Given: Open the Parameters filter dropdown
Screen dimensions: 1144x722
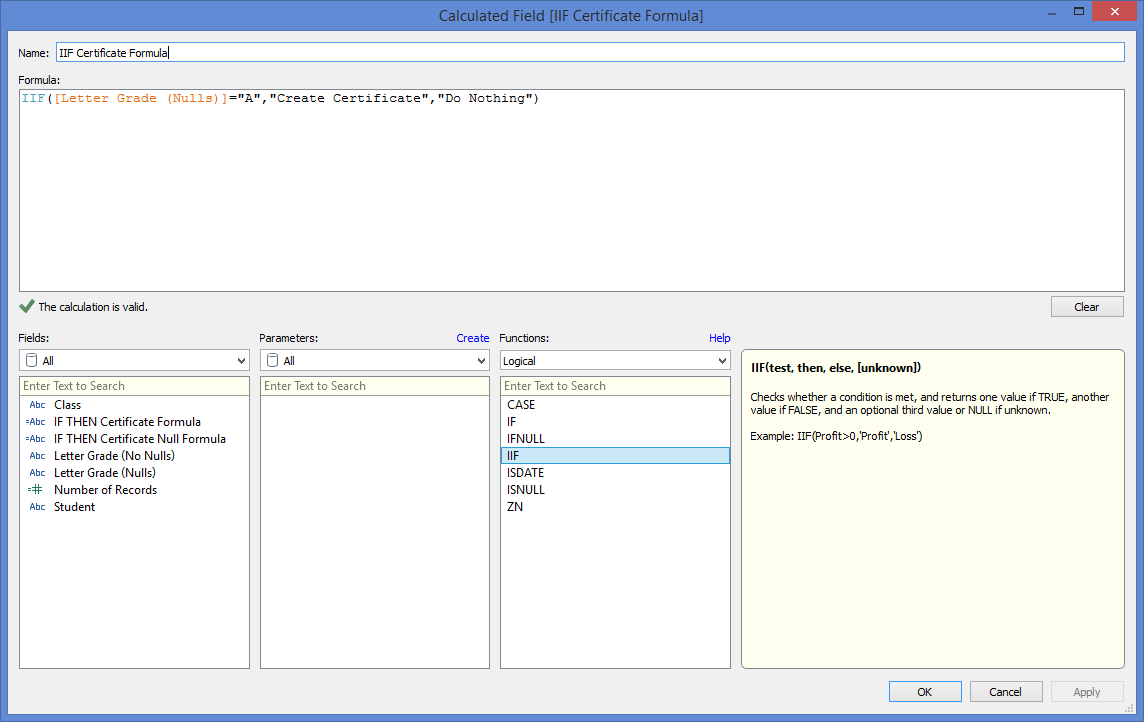Looking at the screenshot, I should (x=374, y=360).
